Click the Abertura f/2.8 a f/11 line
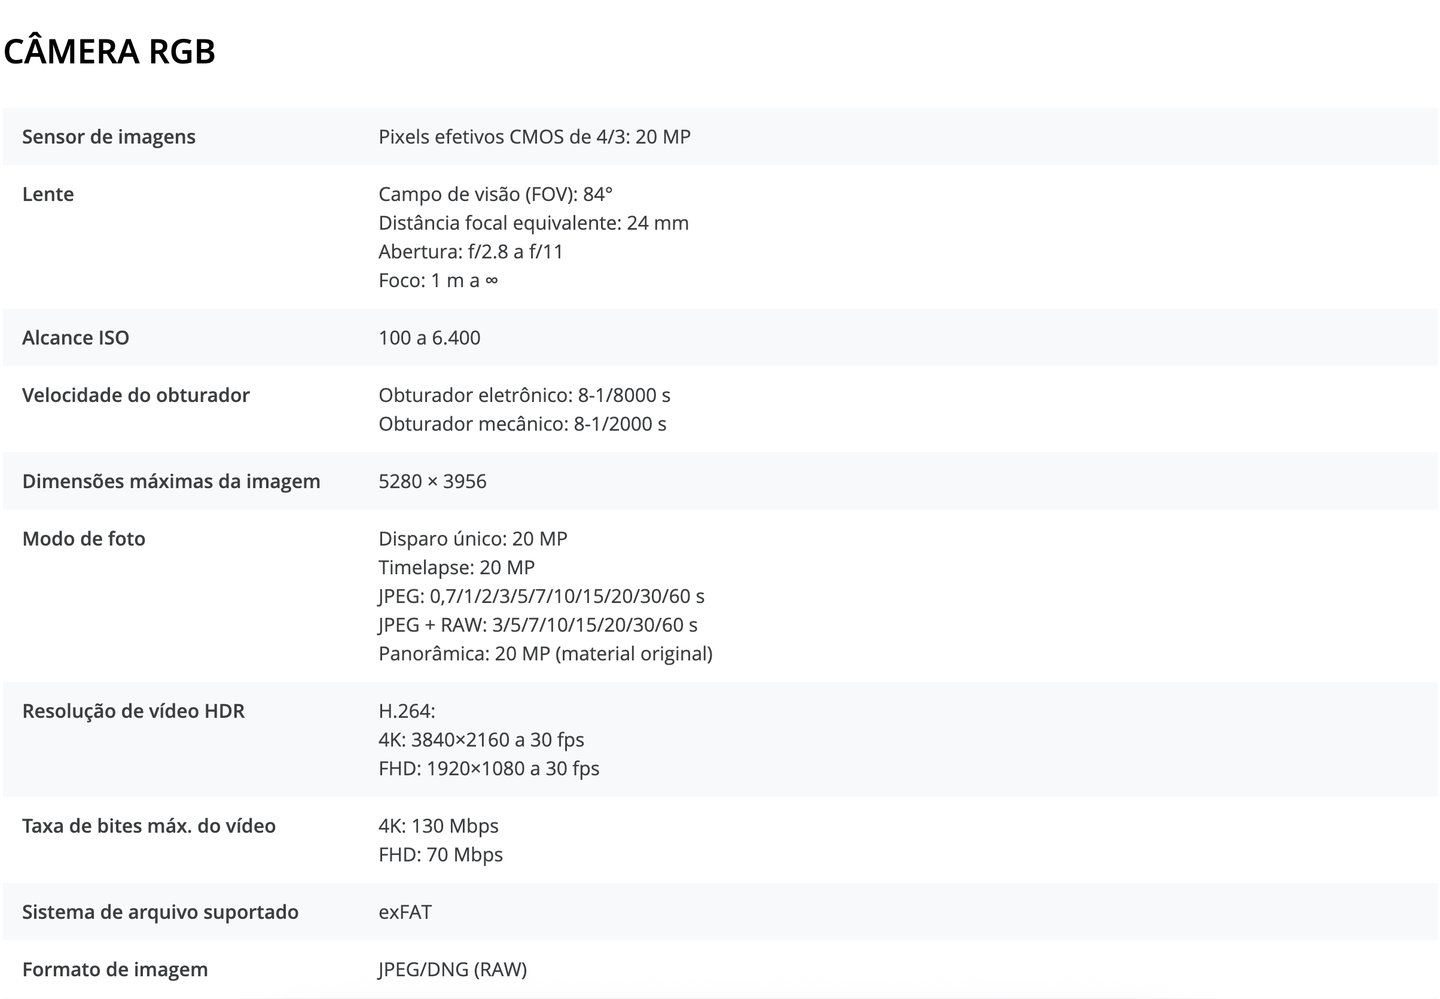The image size is (1440, 999). tap(470, 252)
